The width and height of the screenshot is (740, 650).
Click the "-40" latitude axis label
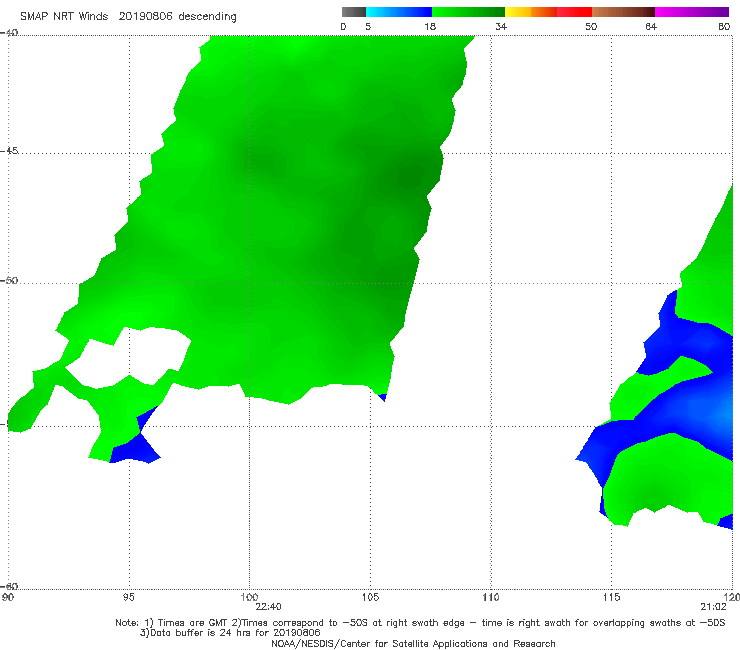click(x=9, y=33)
